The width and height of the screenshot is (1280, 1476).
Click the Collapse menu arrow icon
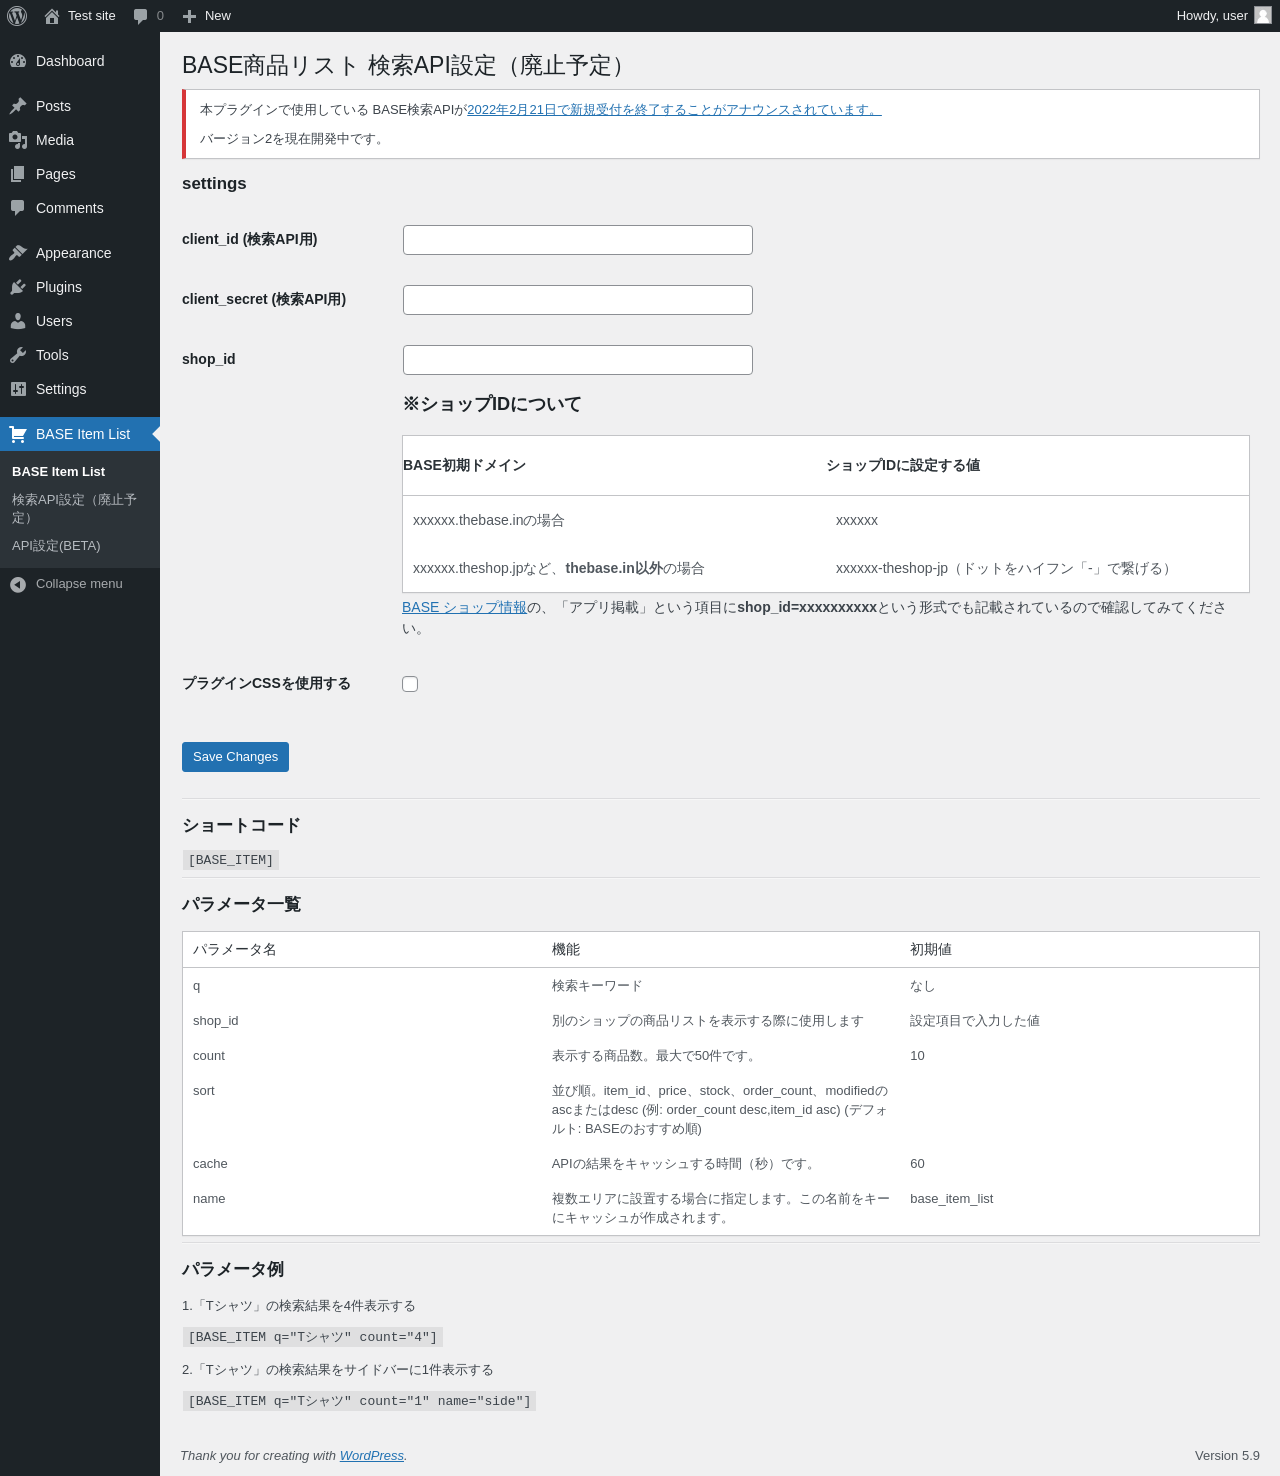[18, 584]
